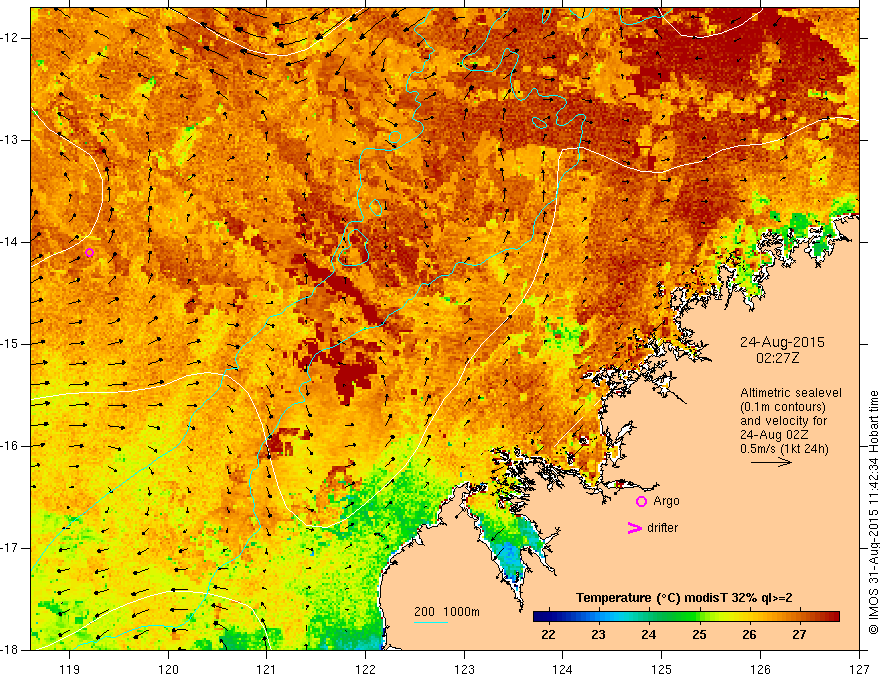Click the latitude axis label -15
Viewport: 880px width, 680px height.
(11, 343)
